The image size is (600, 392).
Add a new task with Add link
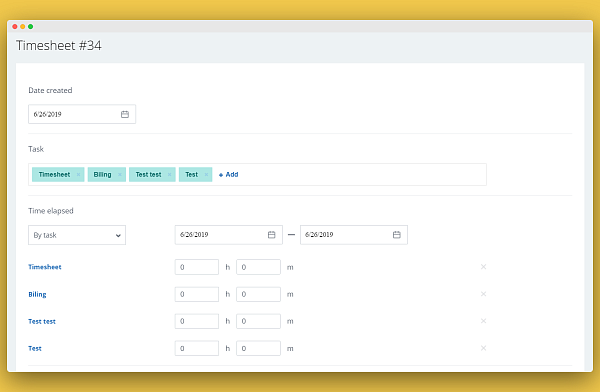pos(228,175)
